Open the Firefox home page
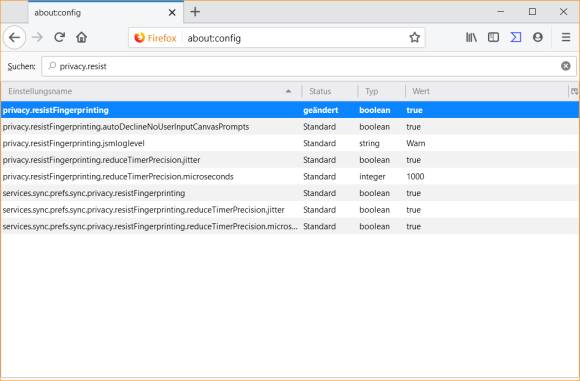The height and width of the screenshot is (381, 580). 81,37
